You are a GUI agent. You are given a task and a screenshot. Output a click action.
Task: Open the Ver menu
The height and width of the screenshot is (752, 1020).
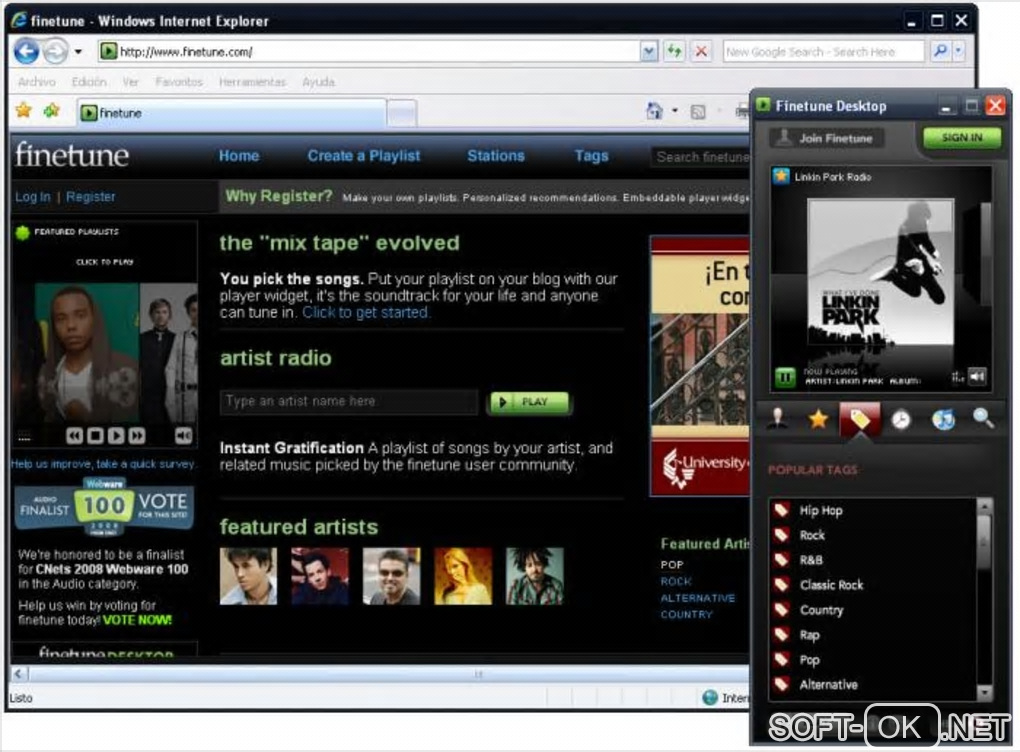tap(130, 82)
